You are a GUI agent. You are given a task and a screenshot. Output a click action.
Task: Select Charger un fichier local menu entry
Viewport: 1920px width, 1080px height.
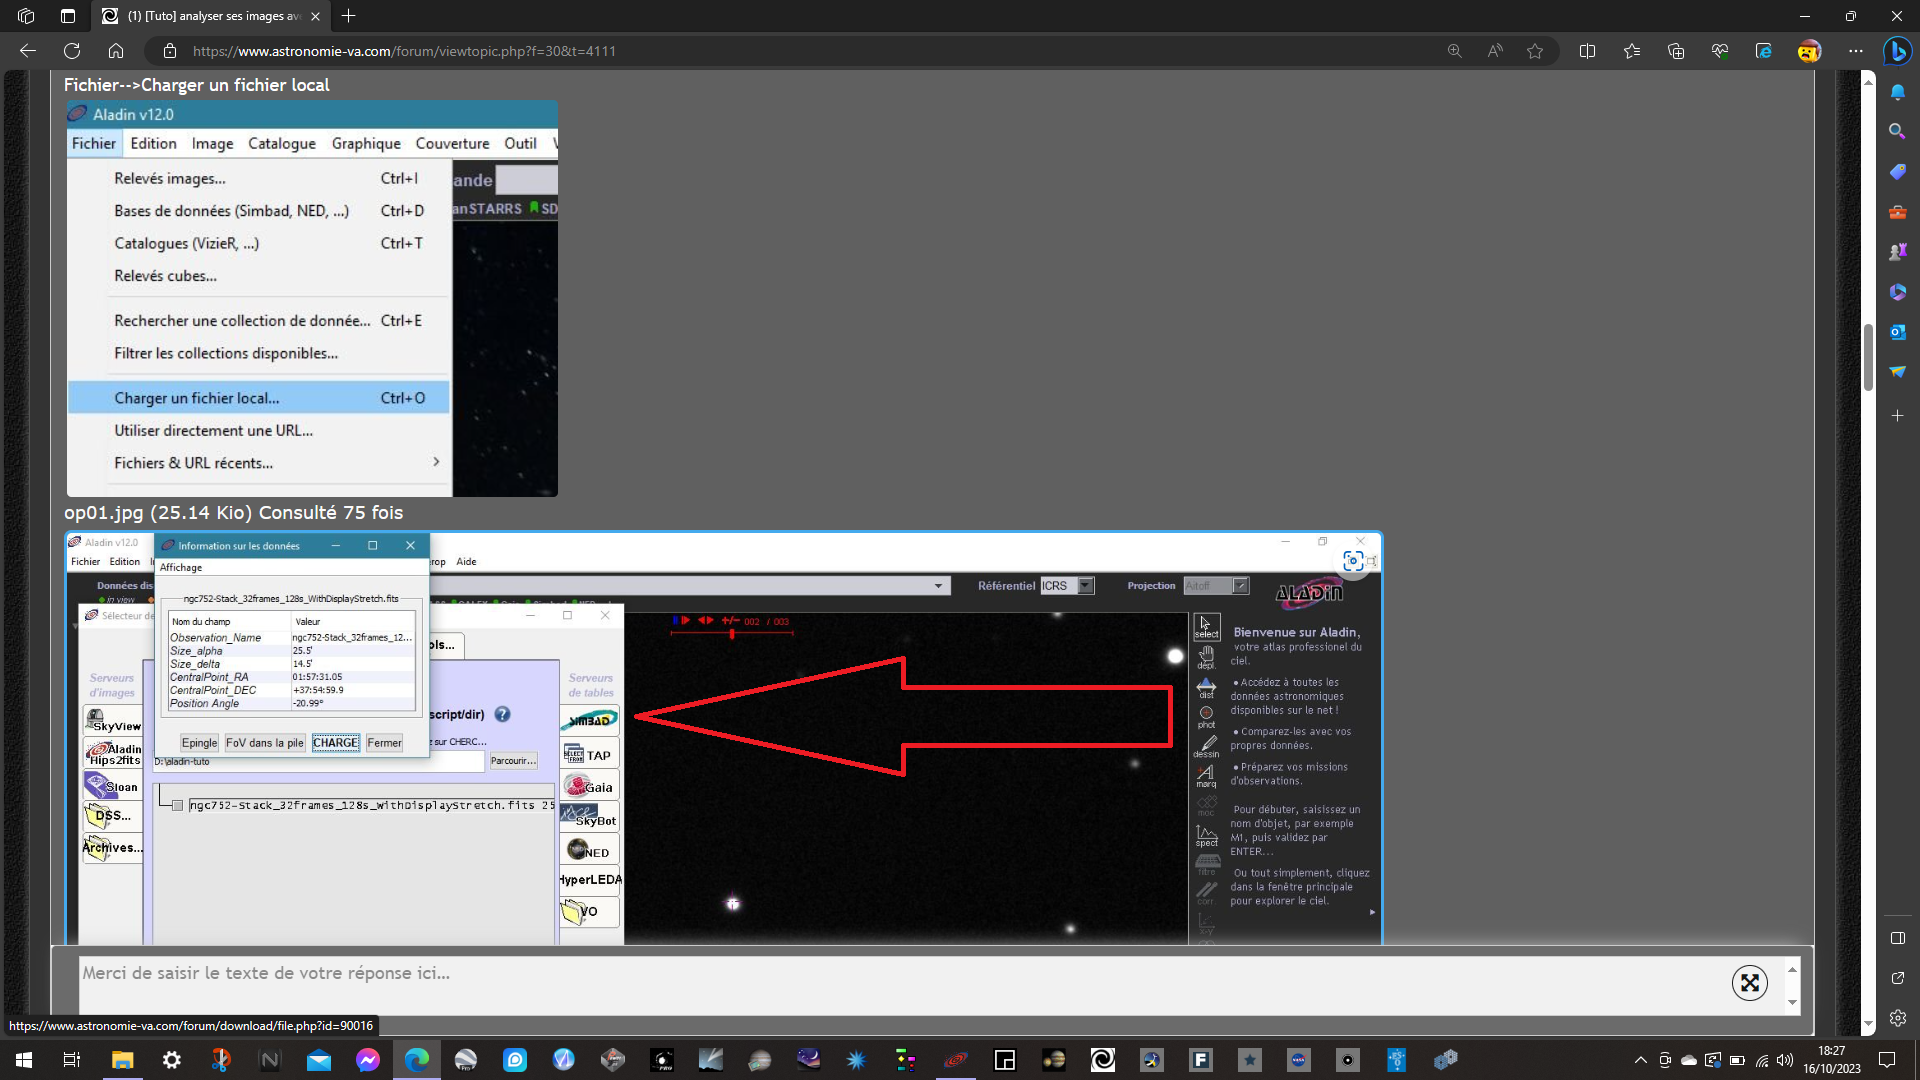pyautogui.click(x=259, y=398)
